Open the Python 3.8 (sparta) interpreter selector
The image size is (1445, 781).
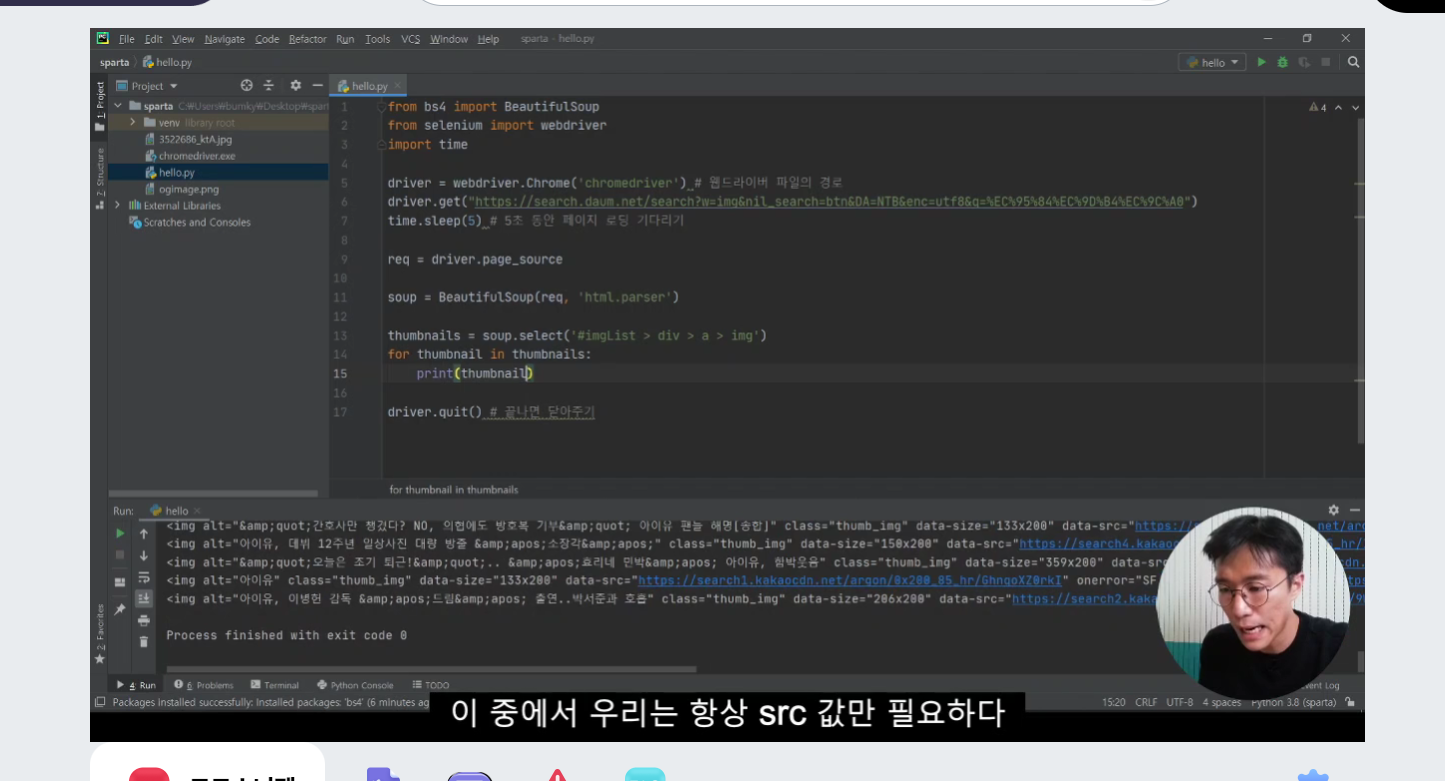(x=1293, y=702)
